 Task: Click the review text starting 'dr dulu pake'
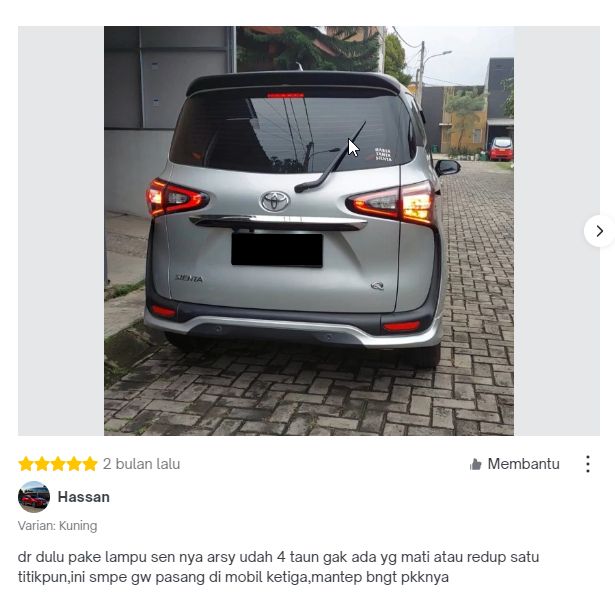click(278, 567)
